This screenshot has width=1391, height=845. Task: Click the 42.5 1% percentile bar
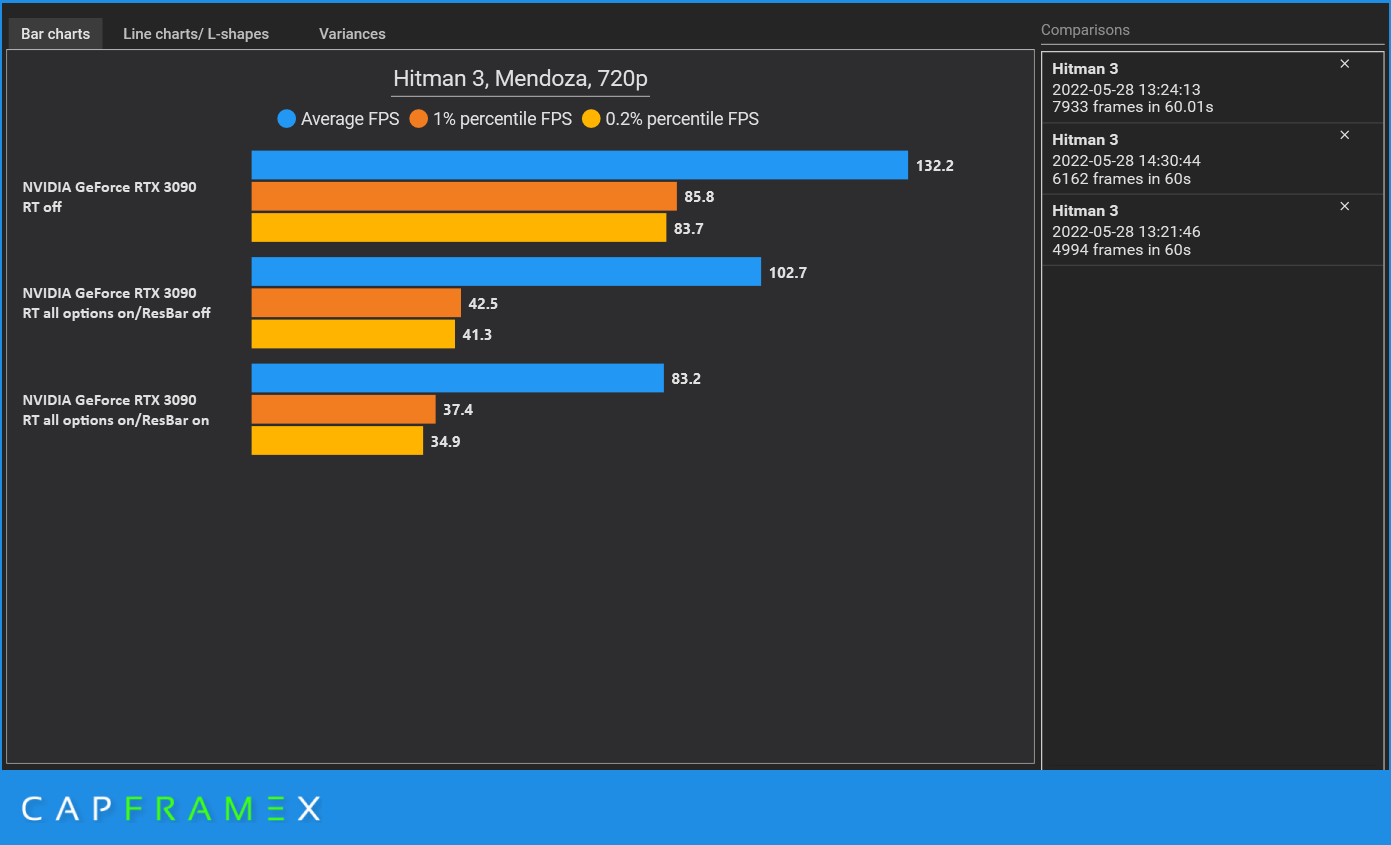[356, 303]
